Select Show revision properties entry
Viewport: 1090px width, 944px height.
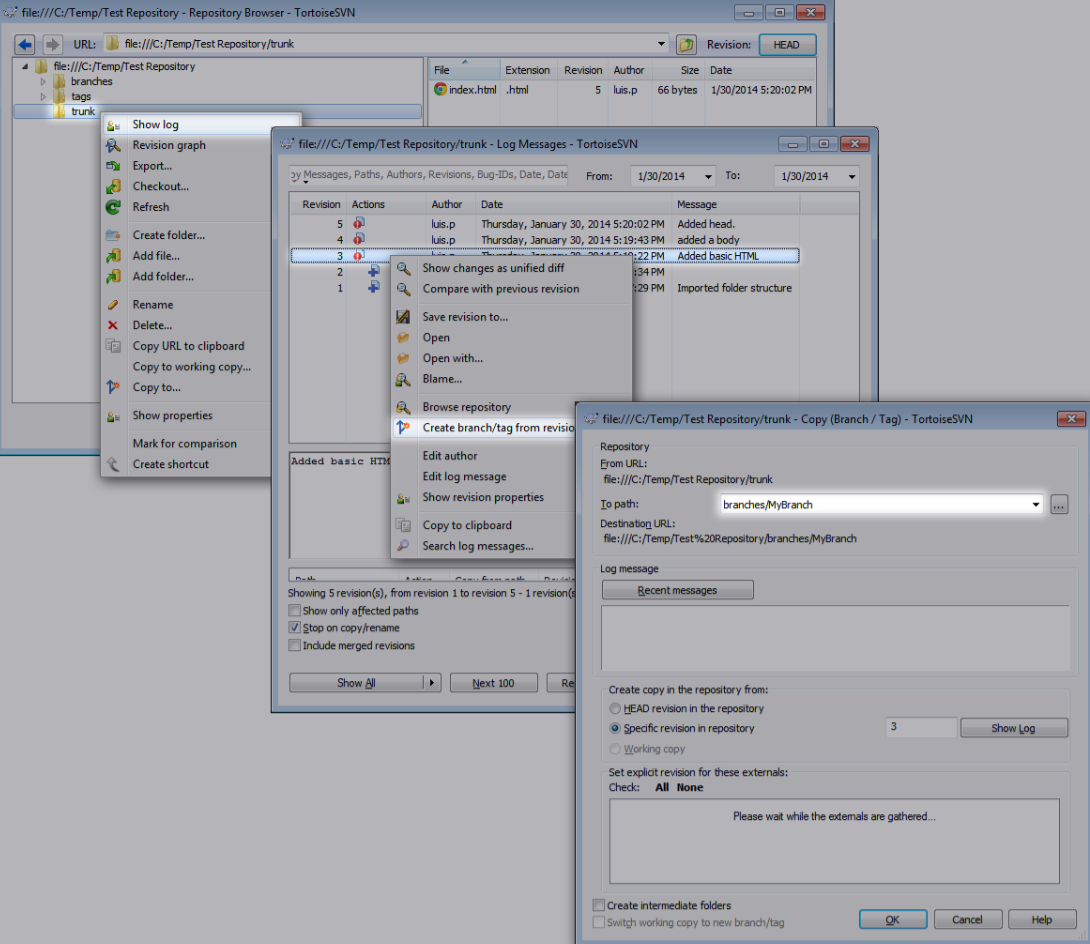pos(483,498)
